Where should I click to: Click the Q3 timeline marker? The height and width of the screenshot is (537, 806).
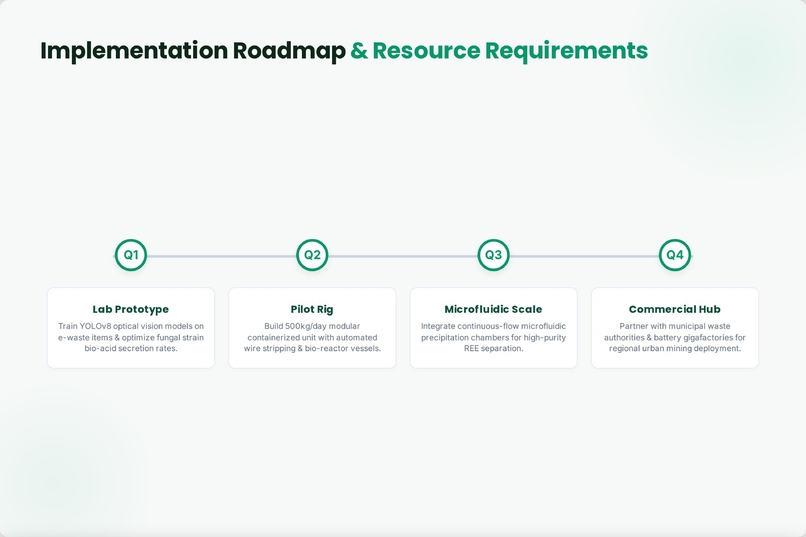(493, 255)
